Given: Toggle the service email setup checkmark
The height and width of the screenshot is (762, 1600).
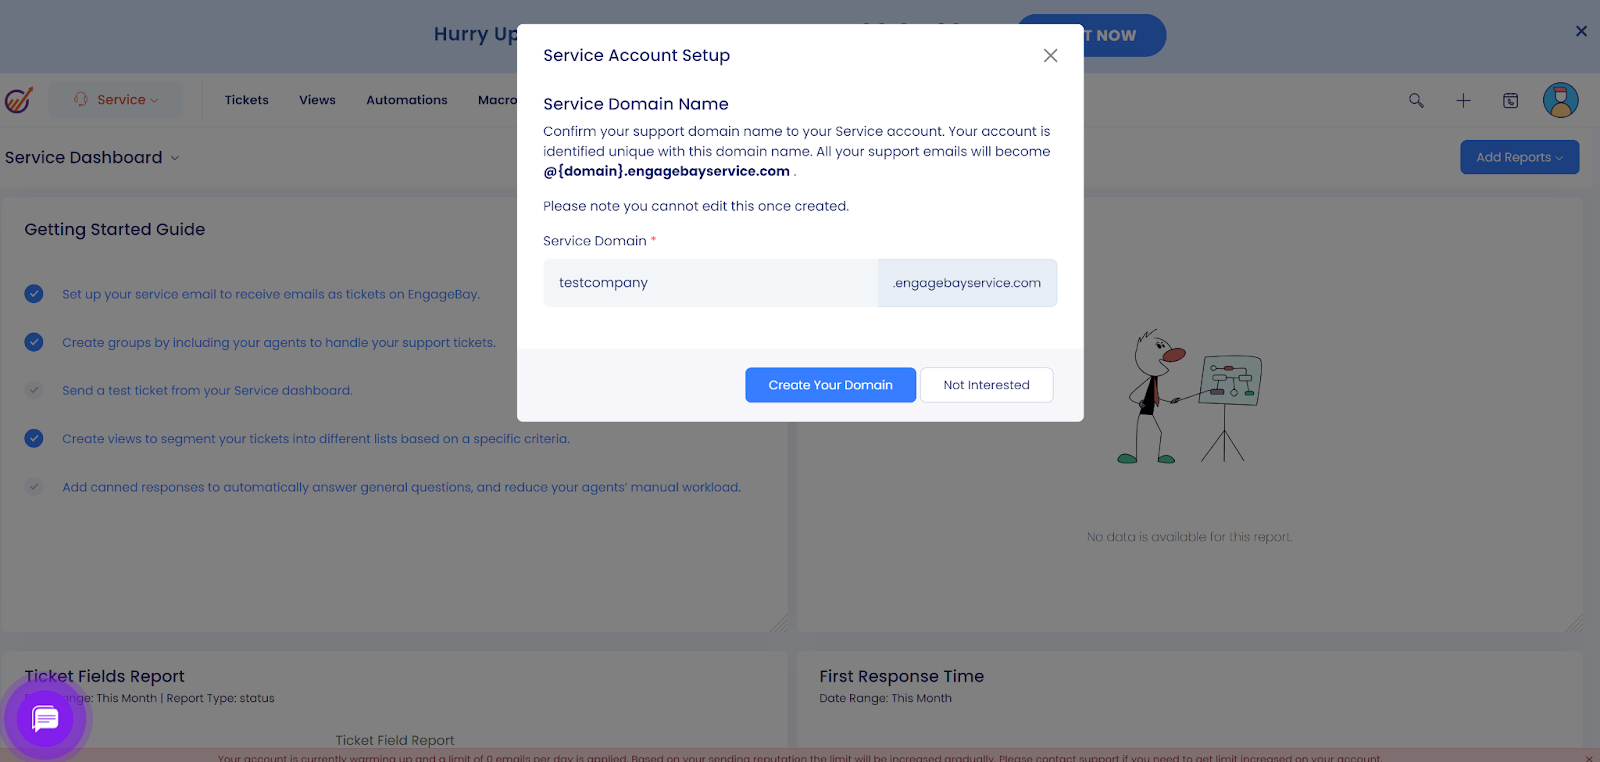Looking at the screenshot, I should pos(34,294).
